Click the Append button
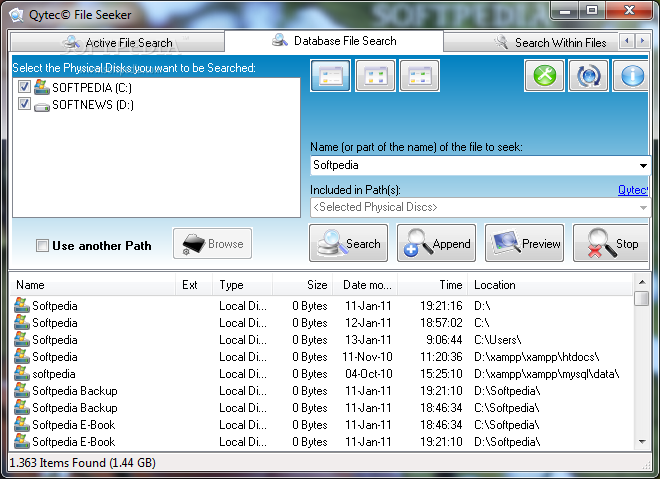The width and height of the screenshot is (660, 479). click(436, 243)
